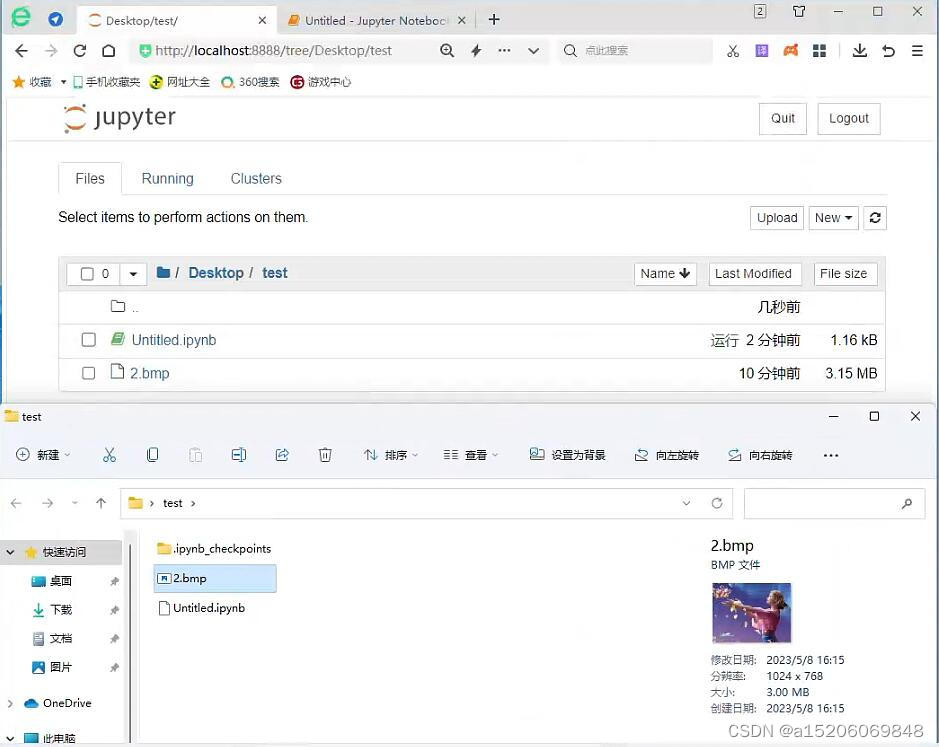The height and width of the screenshot is (747, 939).
Task: Open the browser hamburger menu
Action: (917, 51)
